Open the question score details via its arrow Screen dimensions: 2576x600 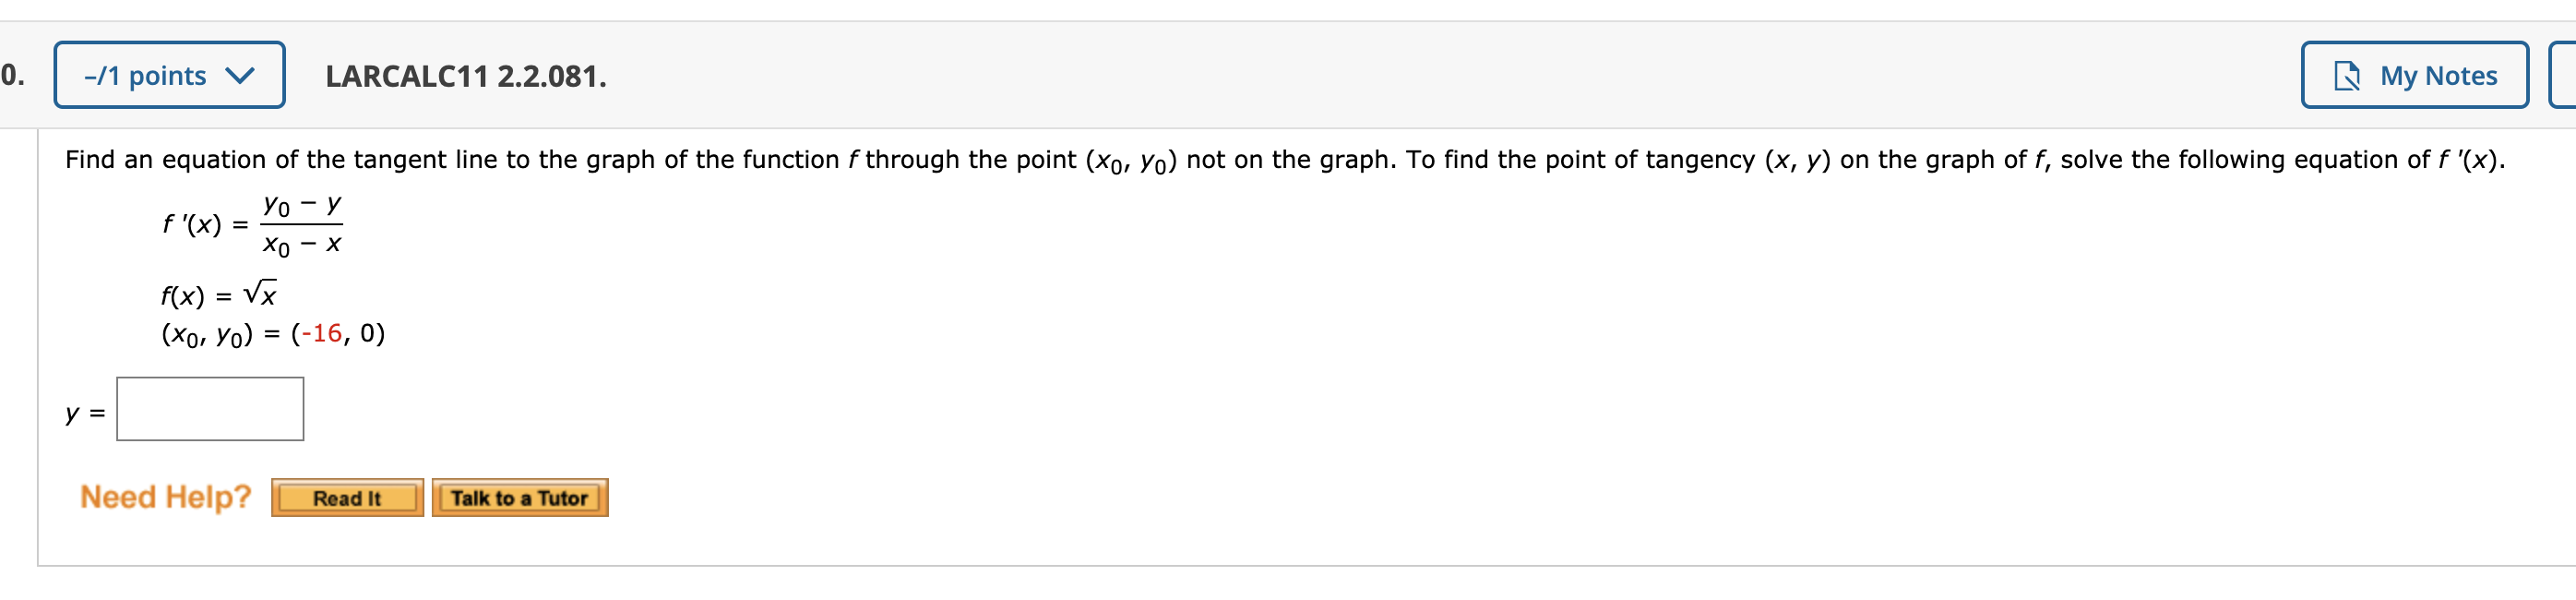tap(244, 74)
